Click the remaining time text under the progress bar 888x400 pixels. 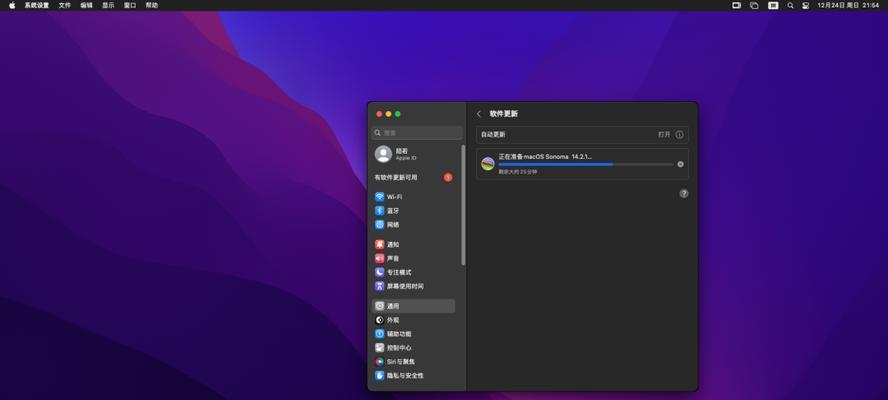tap(518, 172)
